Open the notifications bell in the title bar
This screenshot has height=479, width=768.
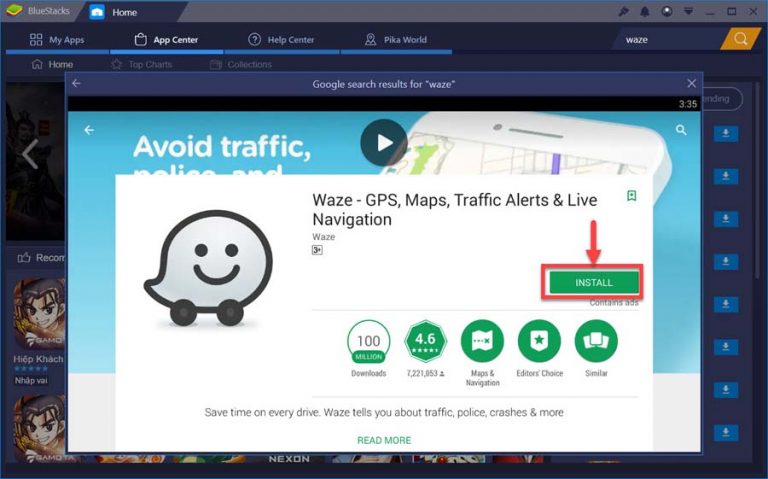pyautogui.click(x=645, y=11)
